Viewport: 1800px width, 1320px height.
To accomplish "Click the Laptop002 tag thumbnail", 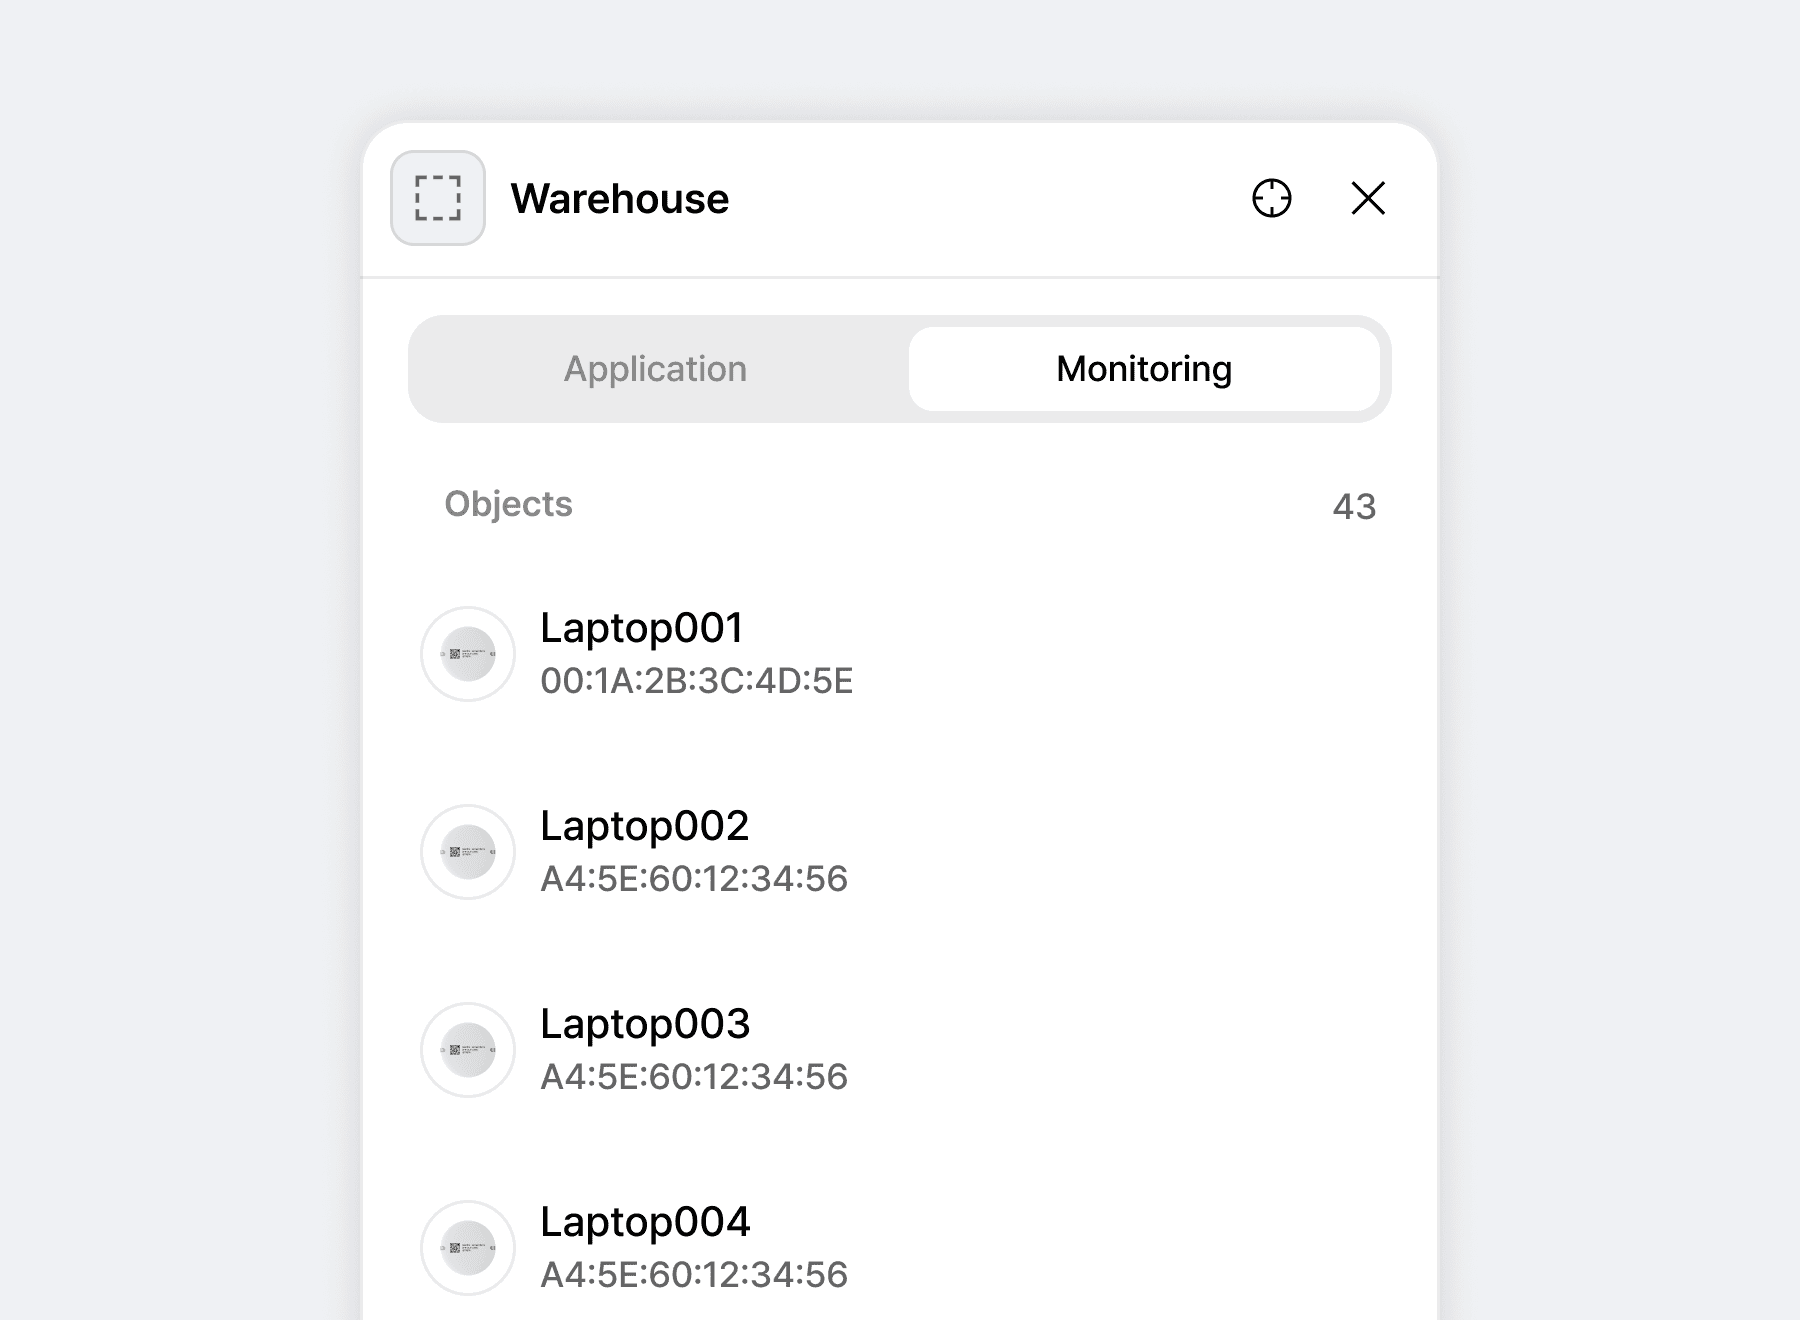I will (468, 852).
